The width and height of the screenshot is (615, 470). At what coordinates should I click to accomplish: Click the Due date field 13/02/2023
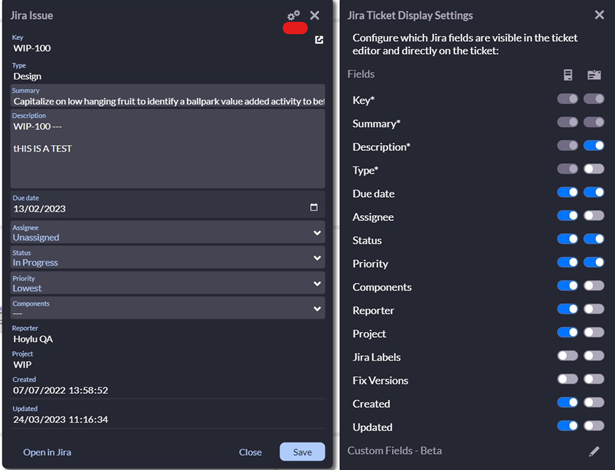point(167,204)
